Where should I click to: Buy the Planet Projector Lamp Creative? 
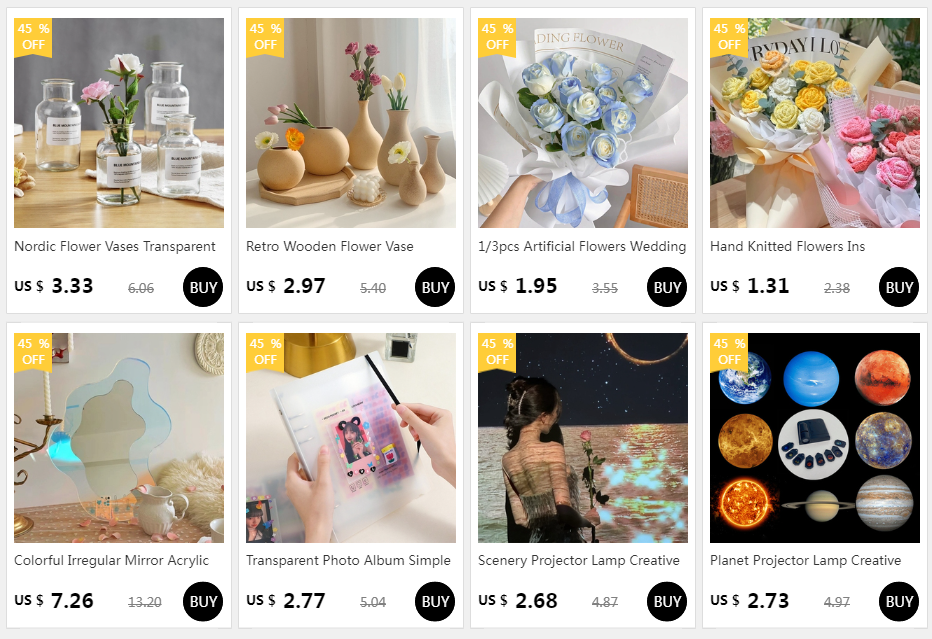[x=898, y=602]
